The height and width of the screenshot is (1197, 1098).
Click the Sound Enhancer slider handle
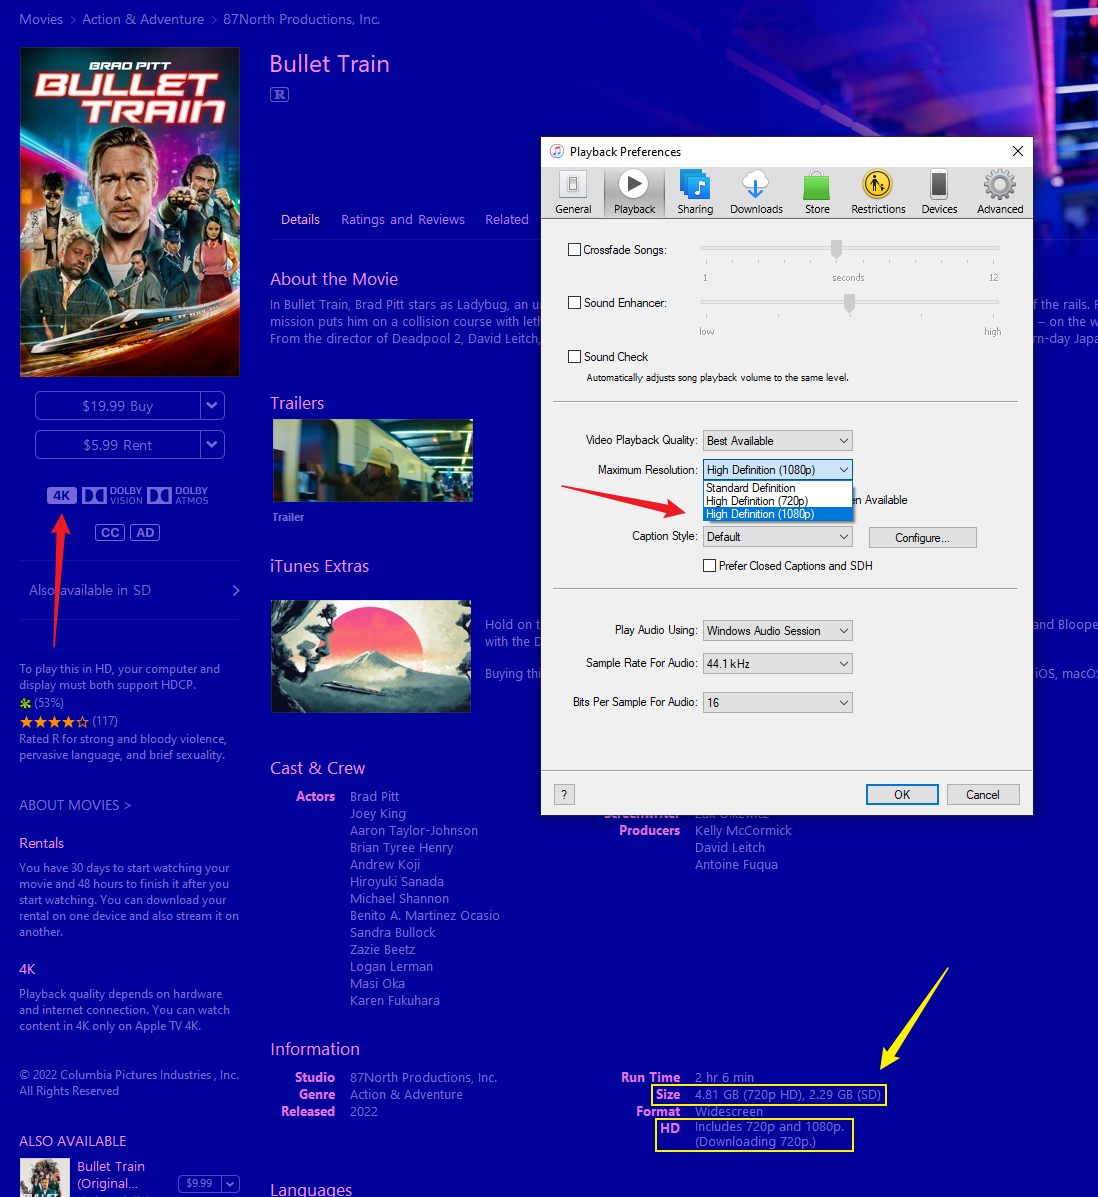[x=849, y=303]
